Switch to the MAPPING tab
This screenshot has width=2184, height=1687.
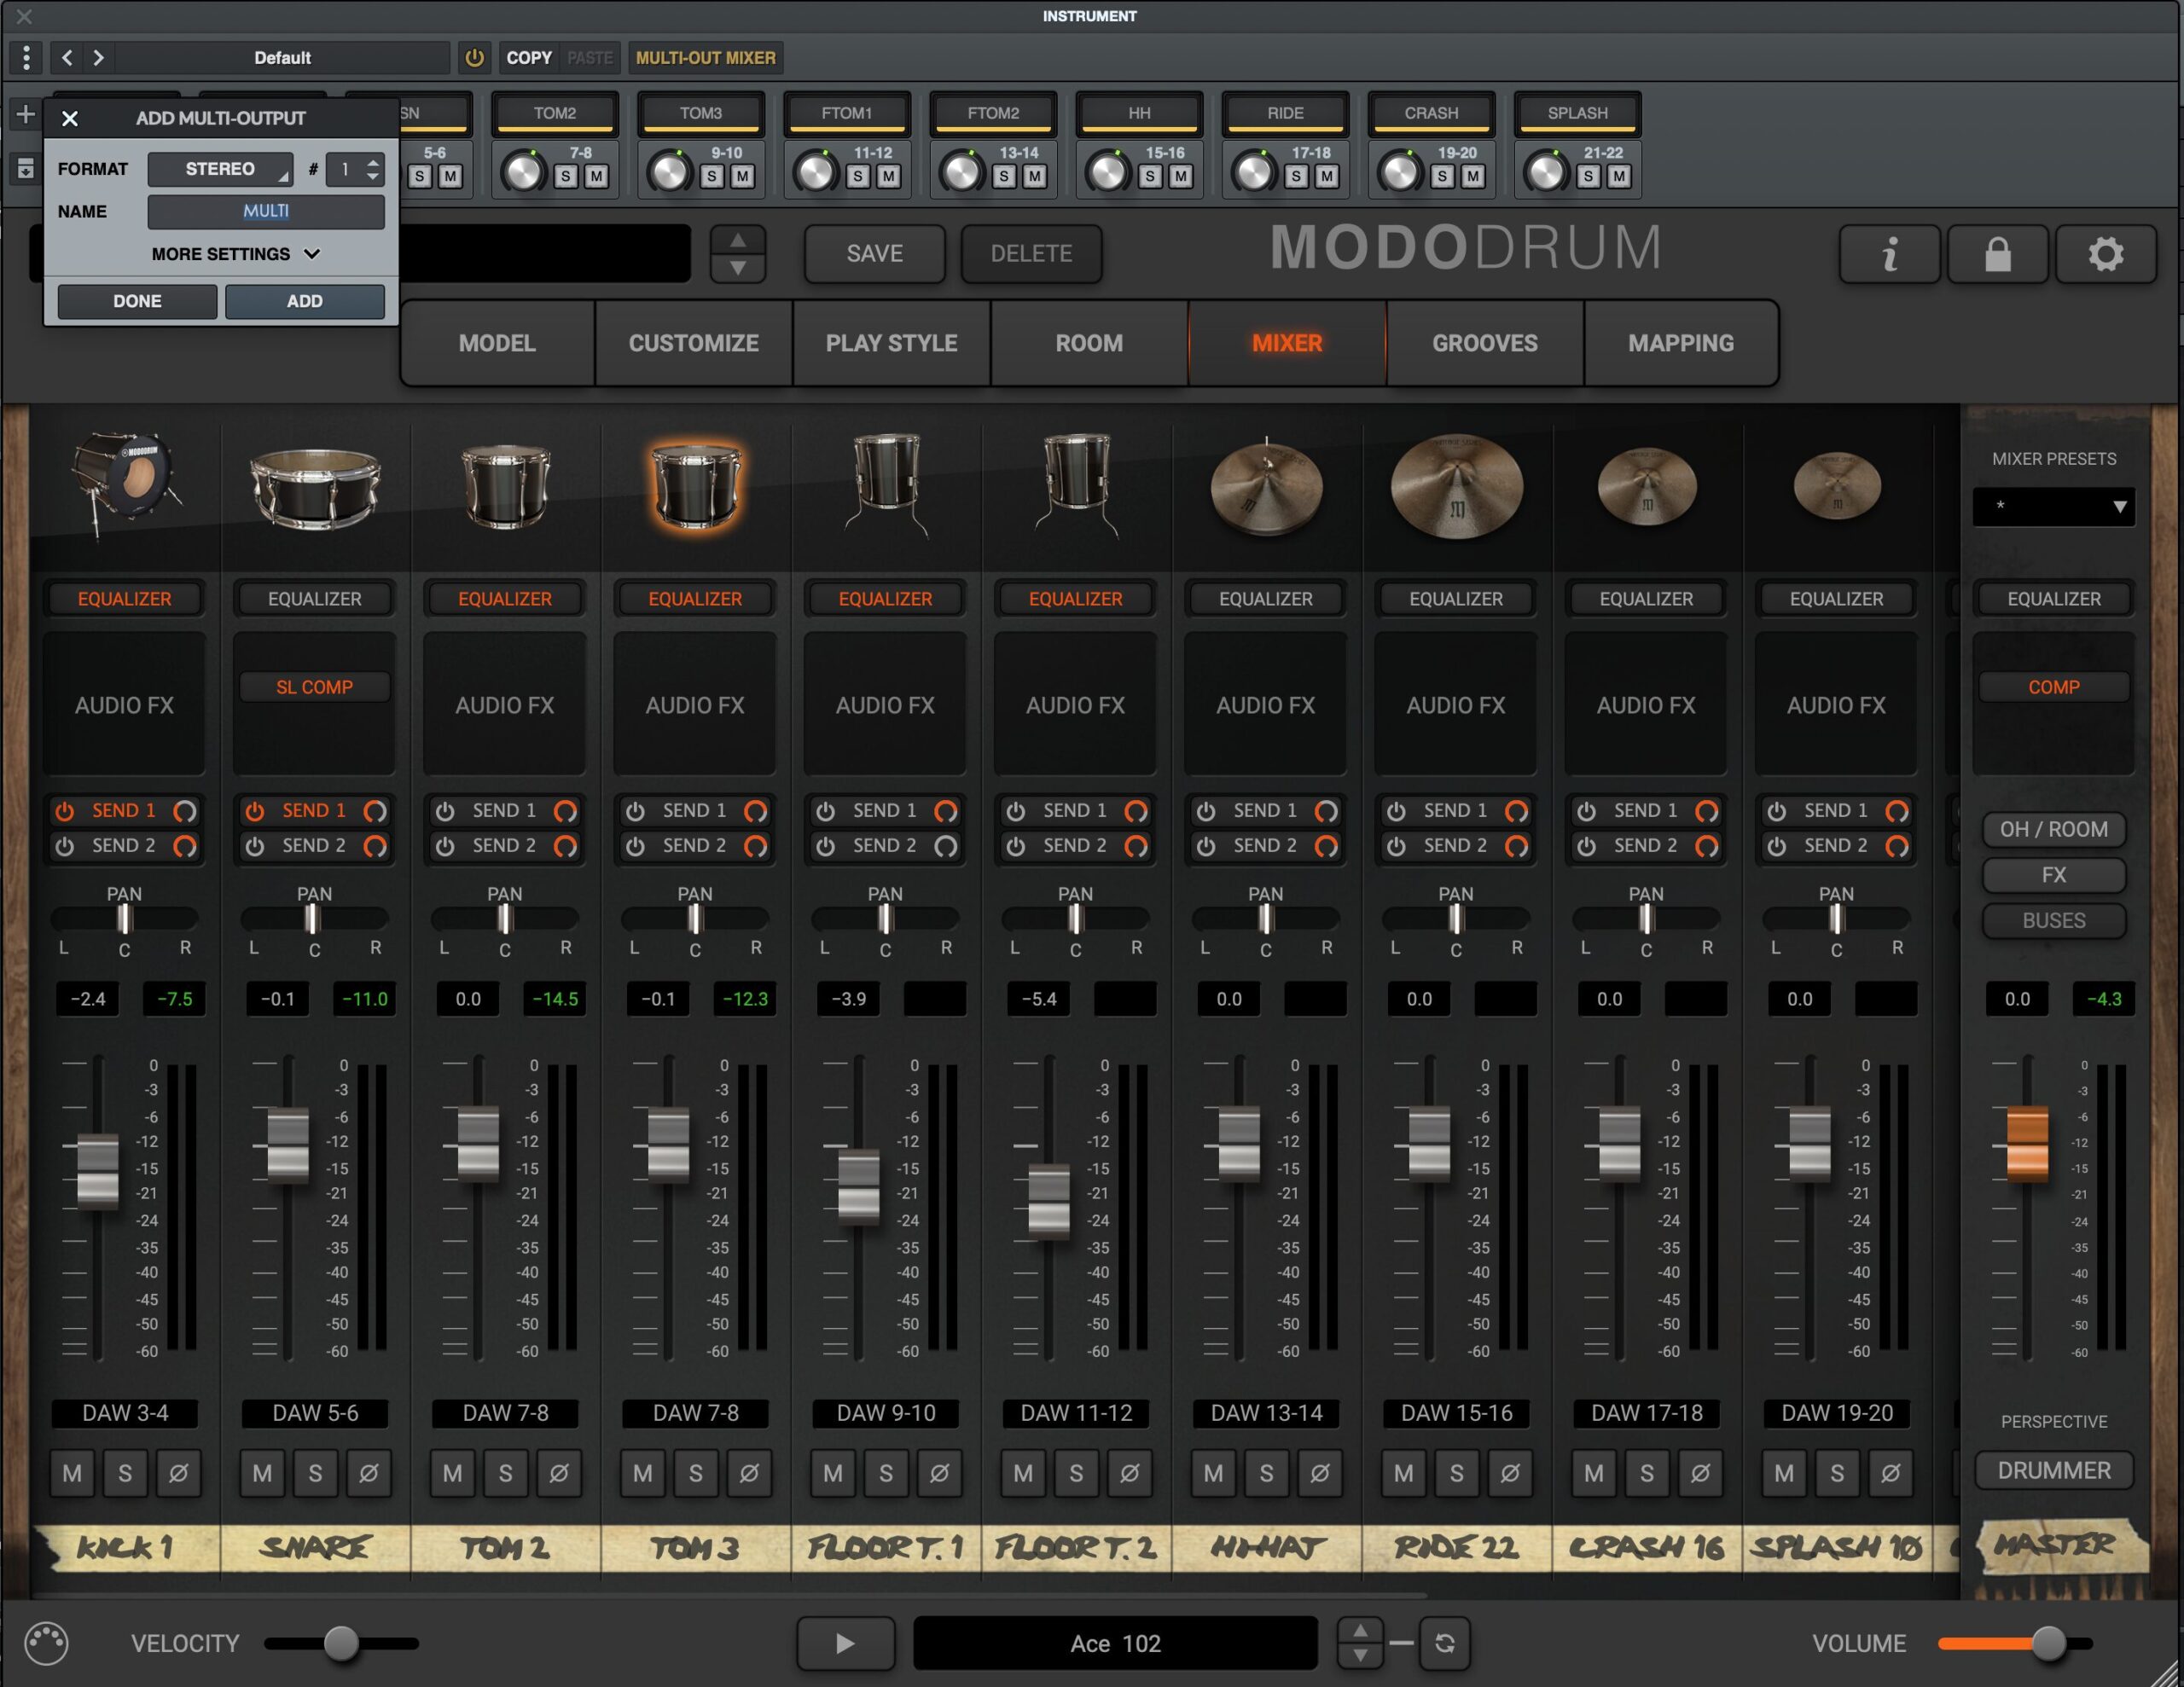tap(1681, 343)
